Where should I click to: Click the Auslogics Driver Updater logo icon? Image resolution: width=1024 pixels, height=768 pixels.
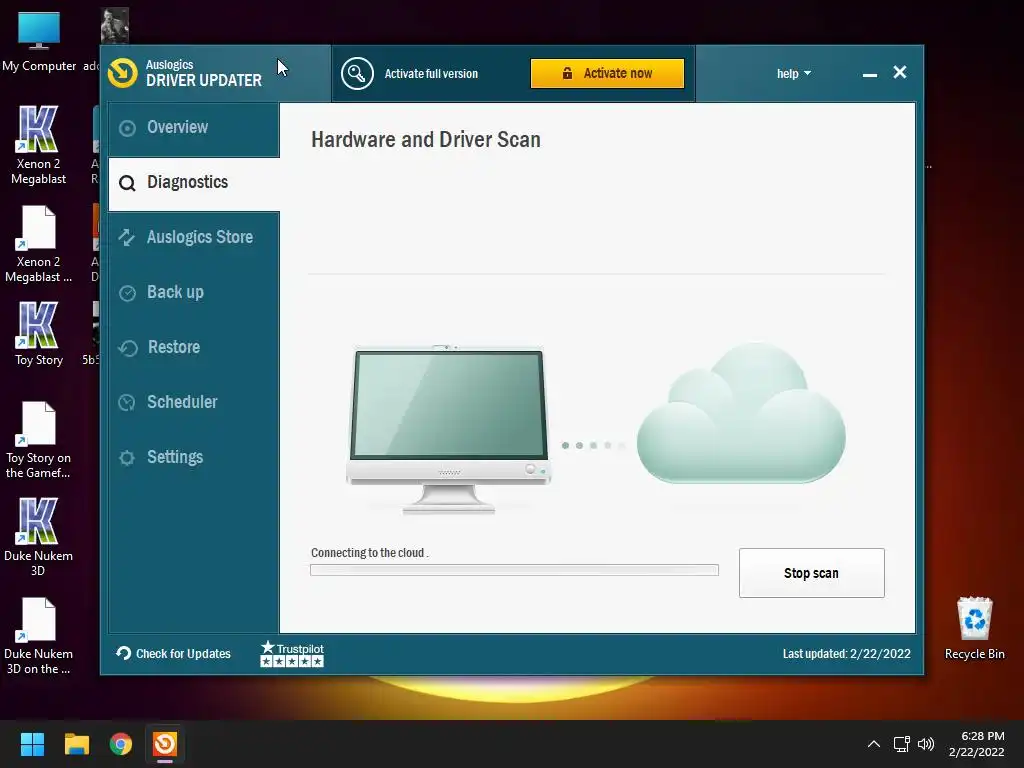pos(123,73)
